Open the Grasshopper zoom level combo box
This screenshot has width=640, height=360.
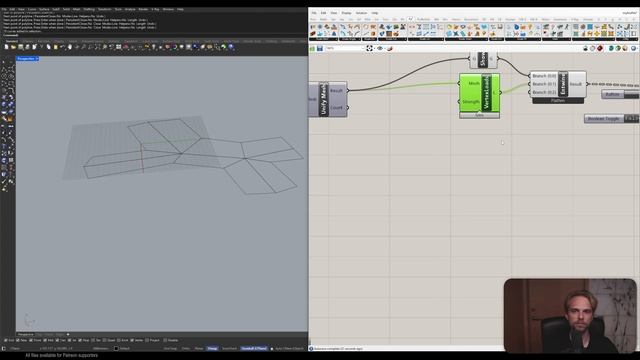point(345,48)
